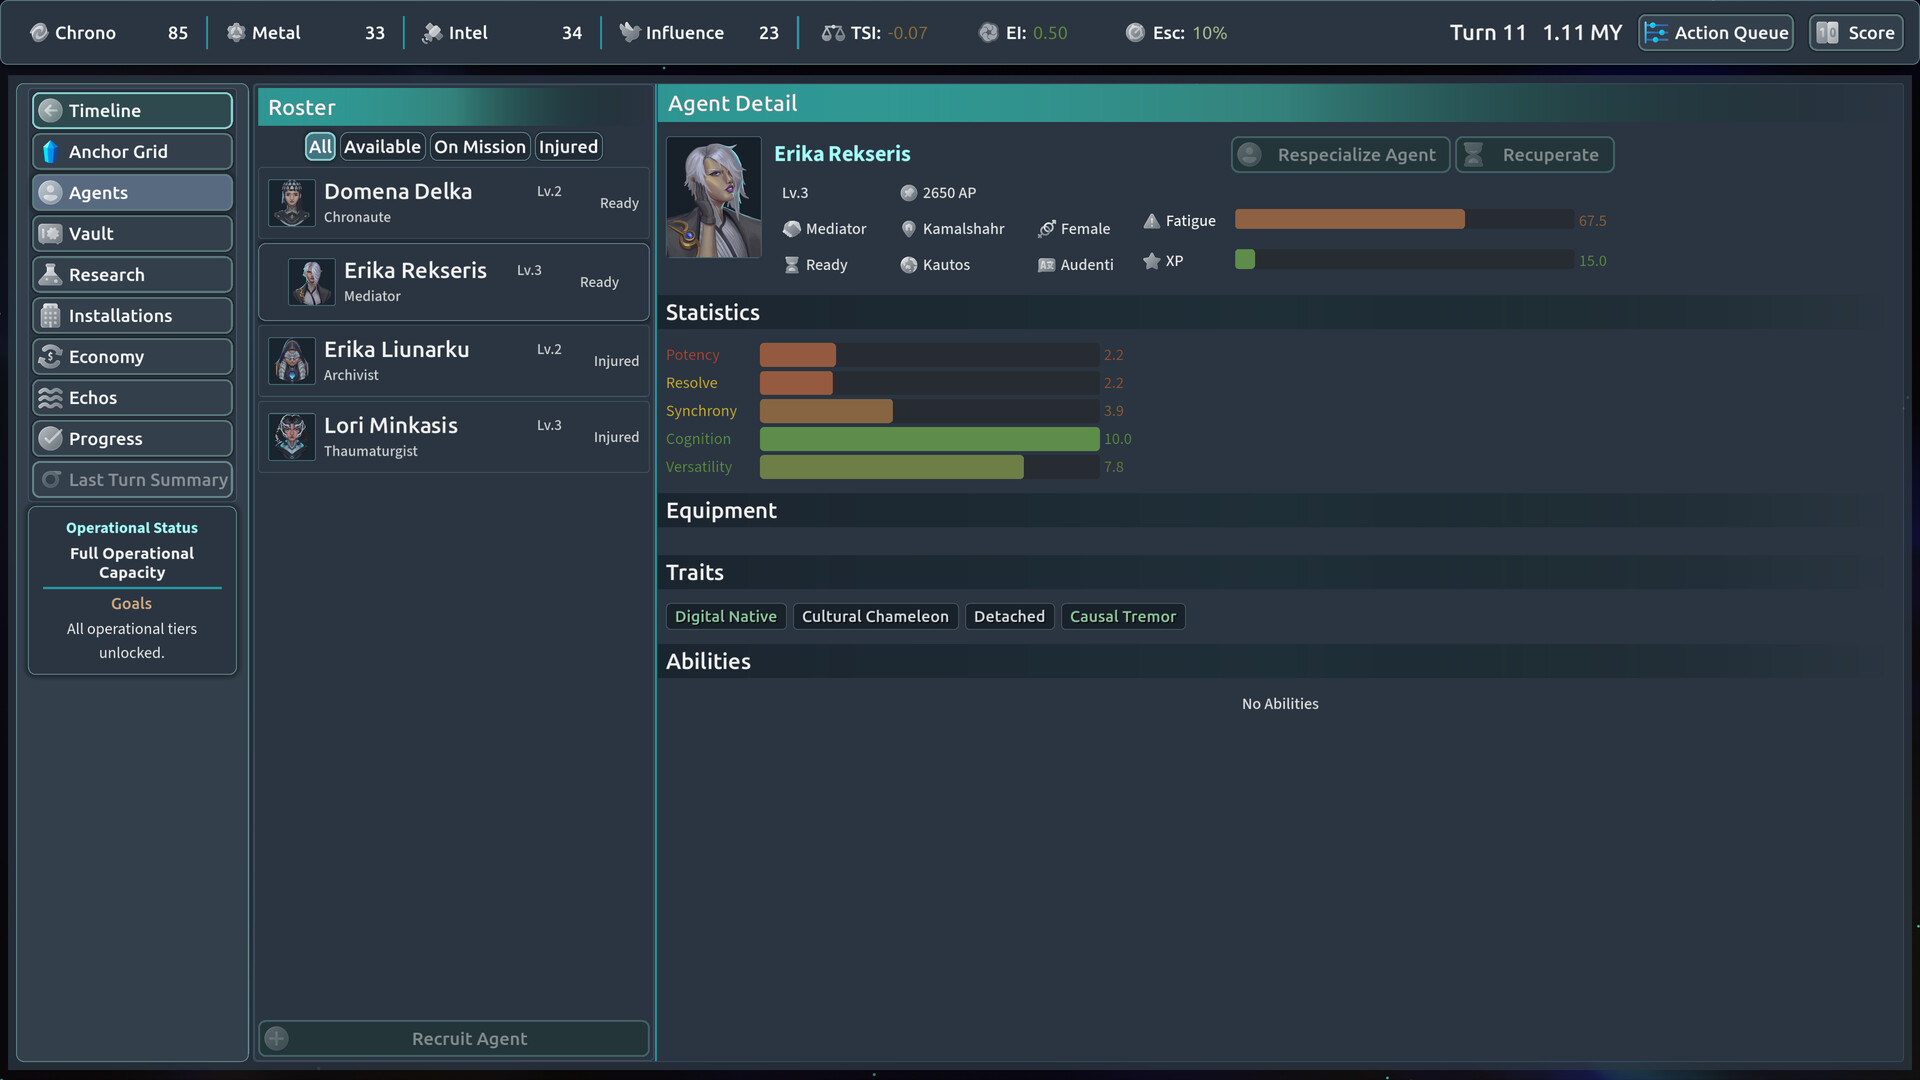Click the Synchrony stat bar
The height and width of the screenshot is (1080, 1920).
pyautogui.click(x=930, y=411)
